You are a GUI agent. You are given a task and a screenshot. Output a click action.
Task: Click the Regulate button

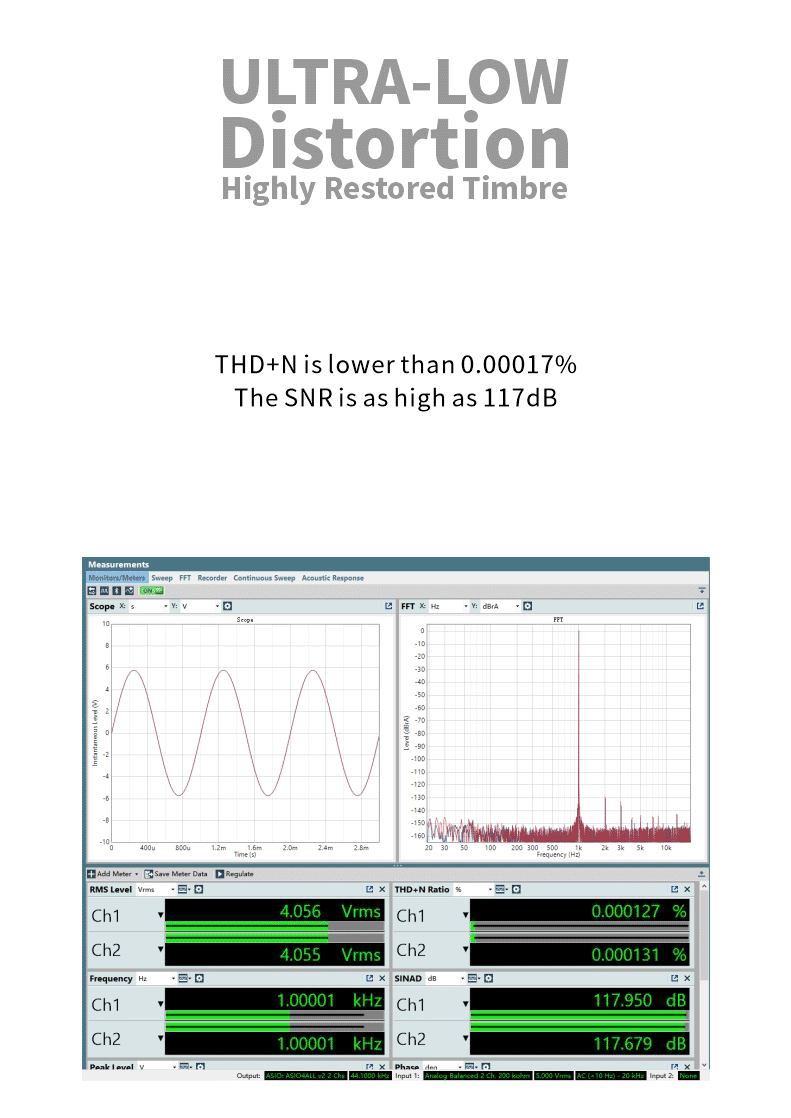coord(234,874)
